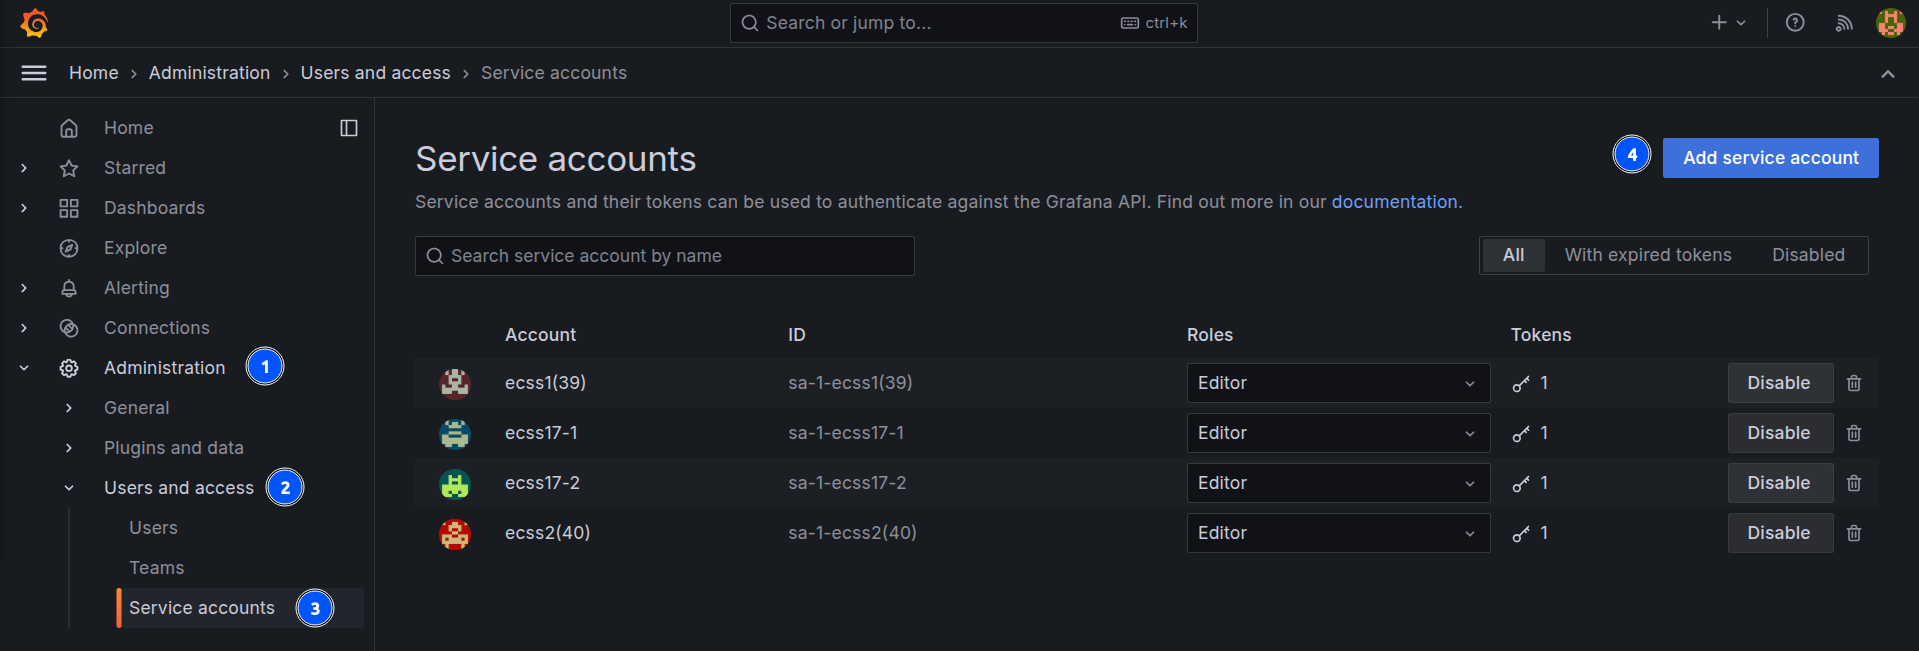Open Roles dropdown for ecss17-1
The image size is (1919, 651).
1337,433
